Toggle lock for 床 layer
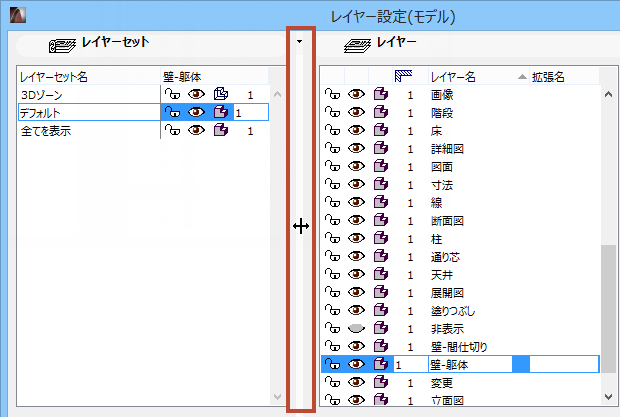The image size is (620, 417). (333, 130)
